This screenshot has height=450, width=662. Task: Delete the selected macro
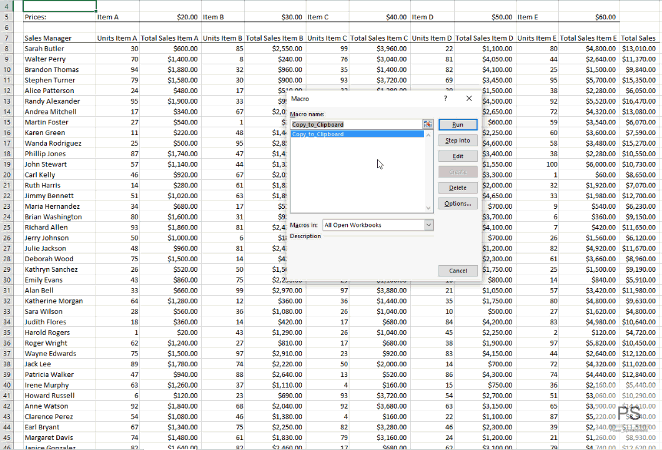tap(457, 188)
